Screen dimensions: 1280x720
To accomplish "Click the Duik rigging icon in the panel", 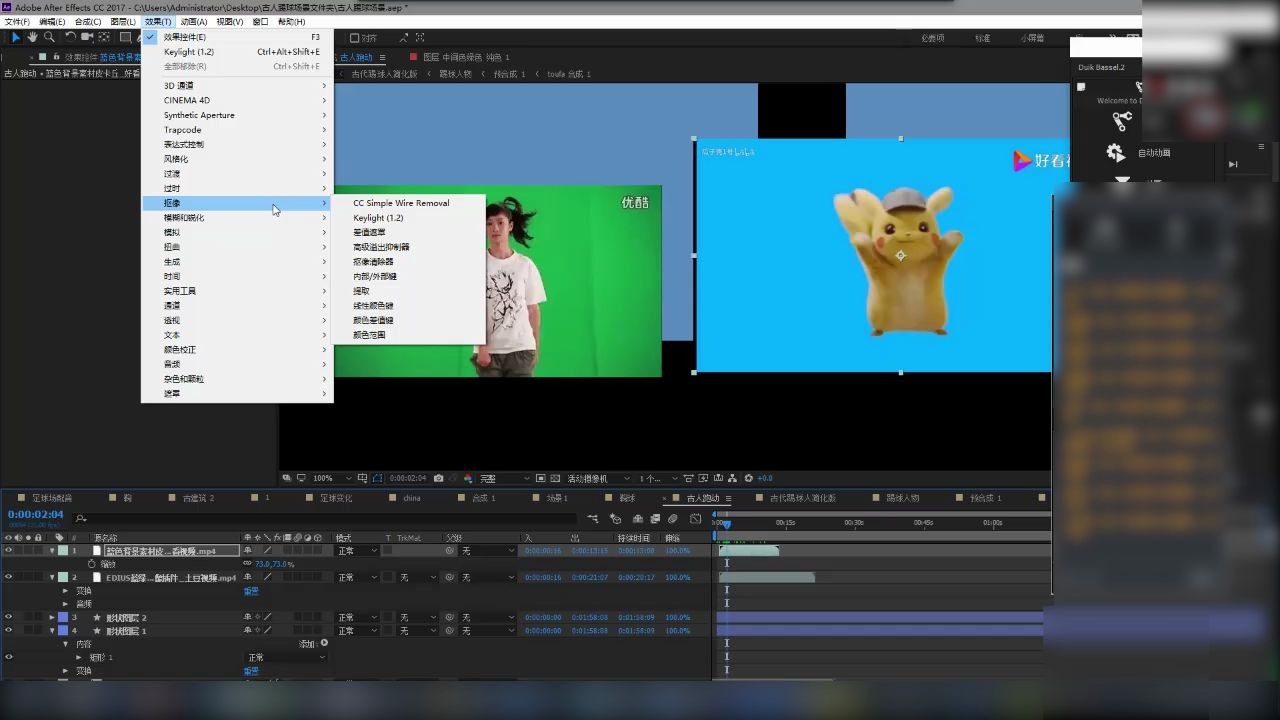I will point(1122,121).
